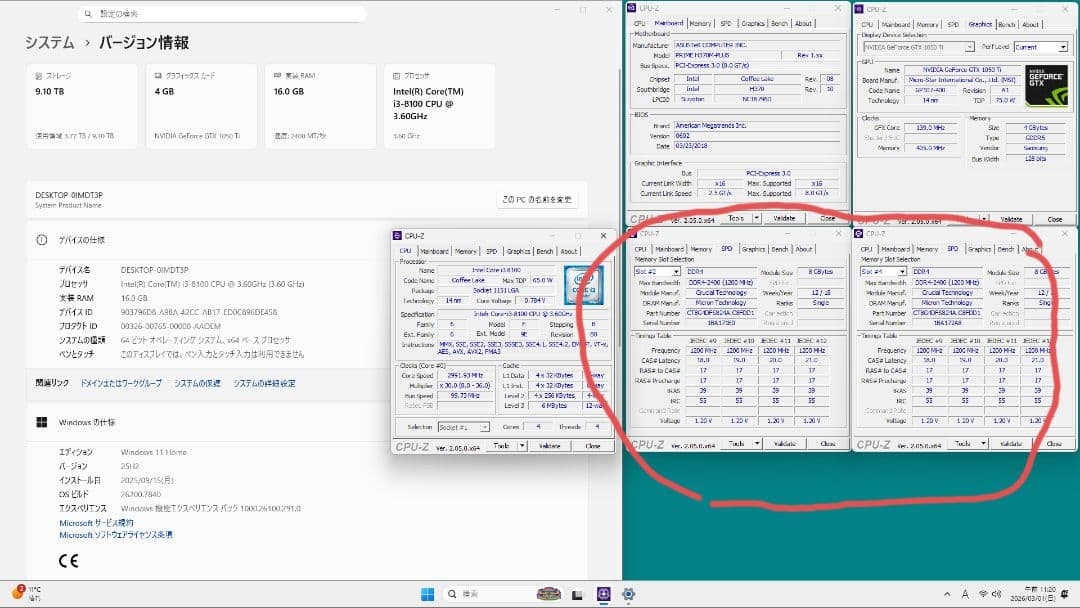Click the title bar icon of the Mainboard CPU-Z window

(632, 8)
